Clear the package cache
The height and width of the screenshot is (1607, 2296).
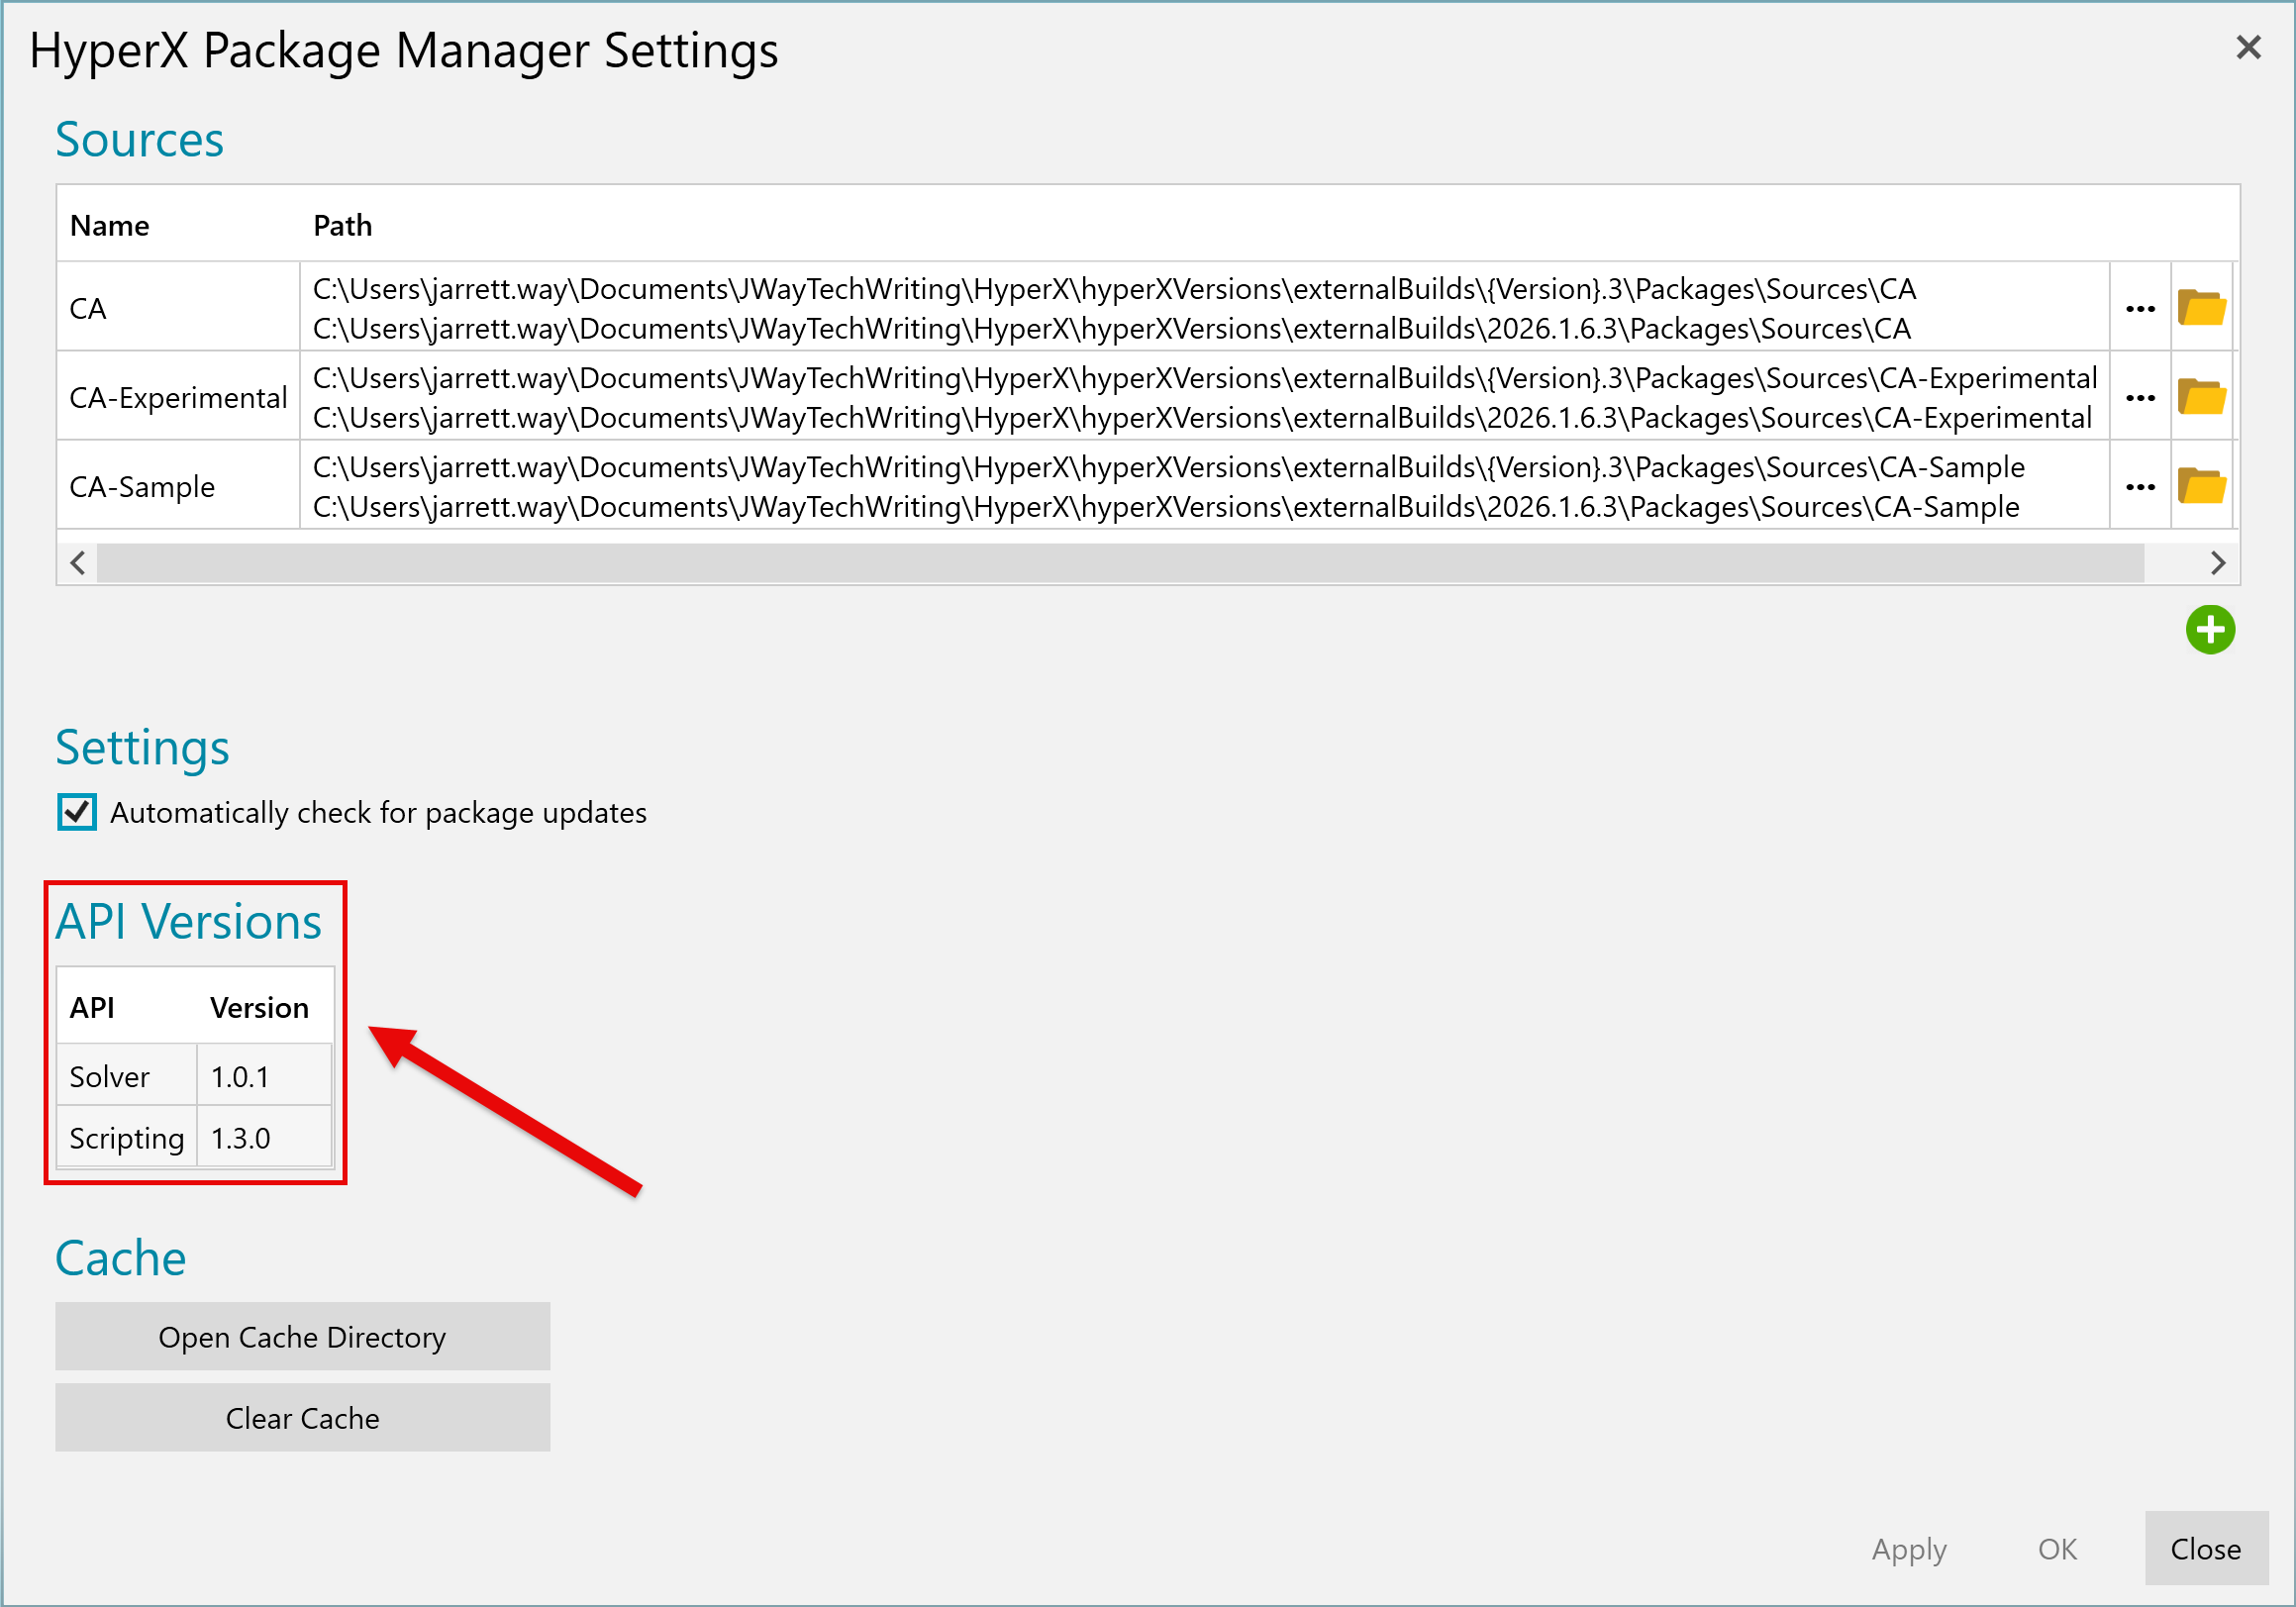(302, 1417)
